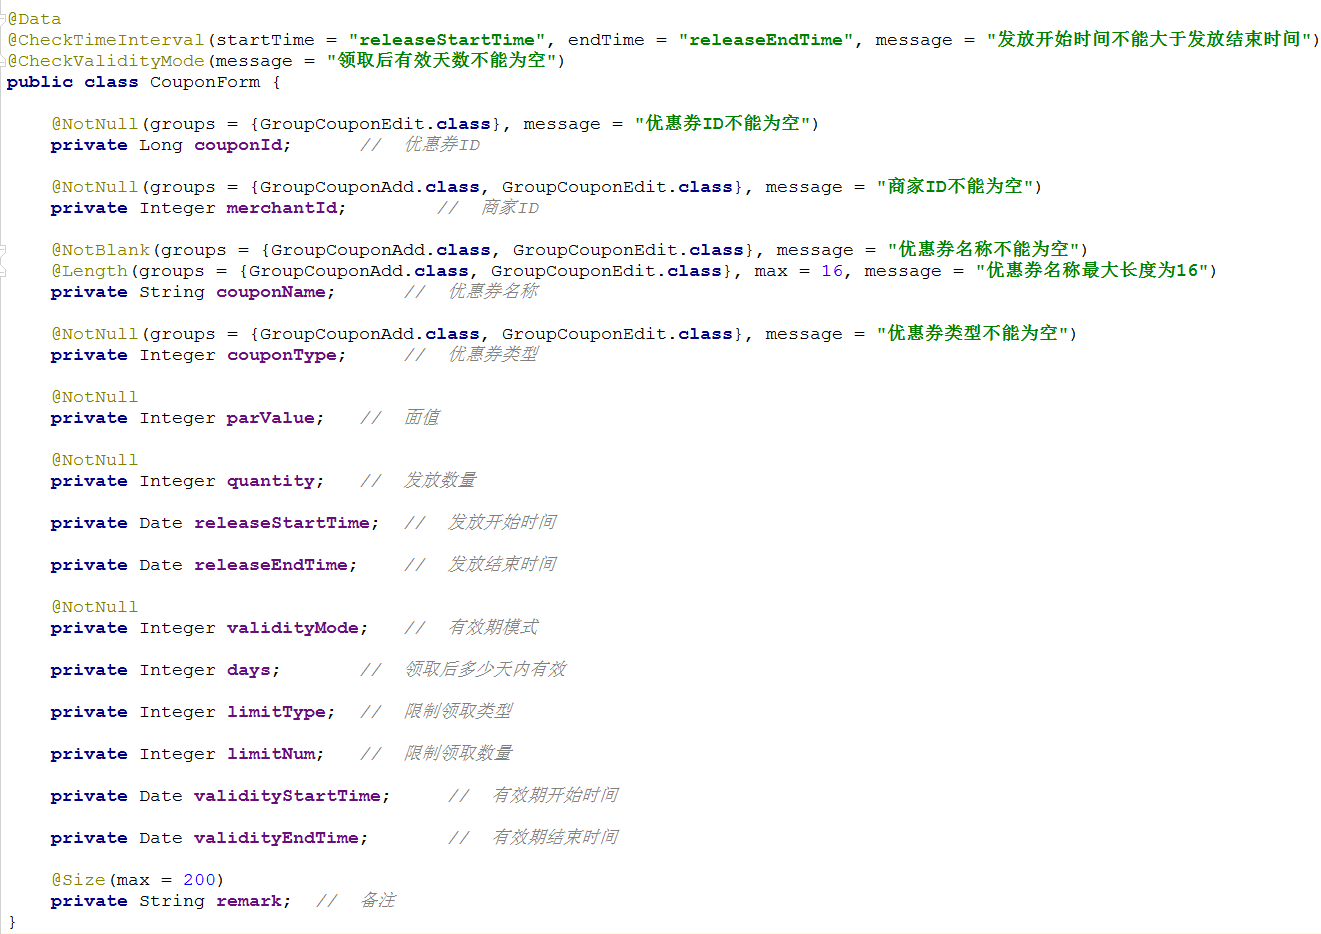This screenshot has height=934, width=1321.
Task: Click the comment 领取后多少天有效
Action: pyautogui.click(x=485, y=670)
